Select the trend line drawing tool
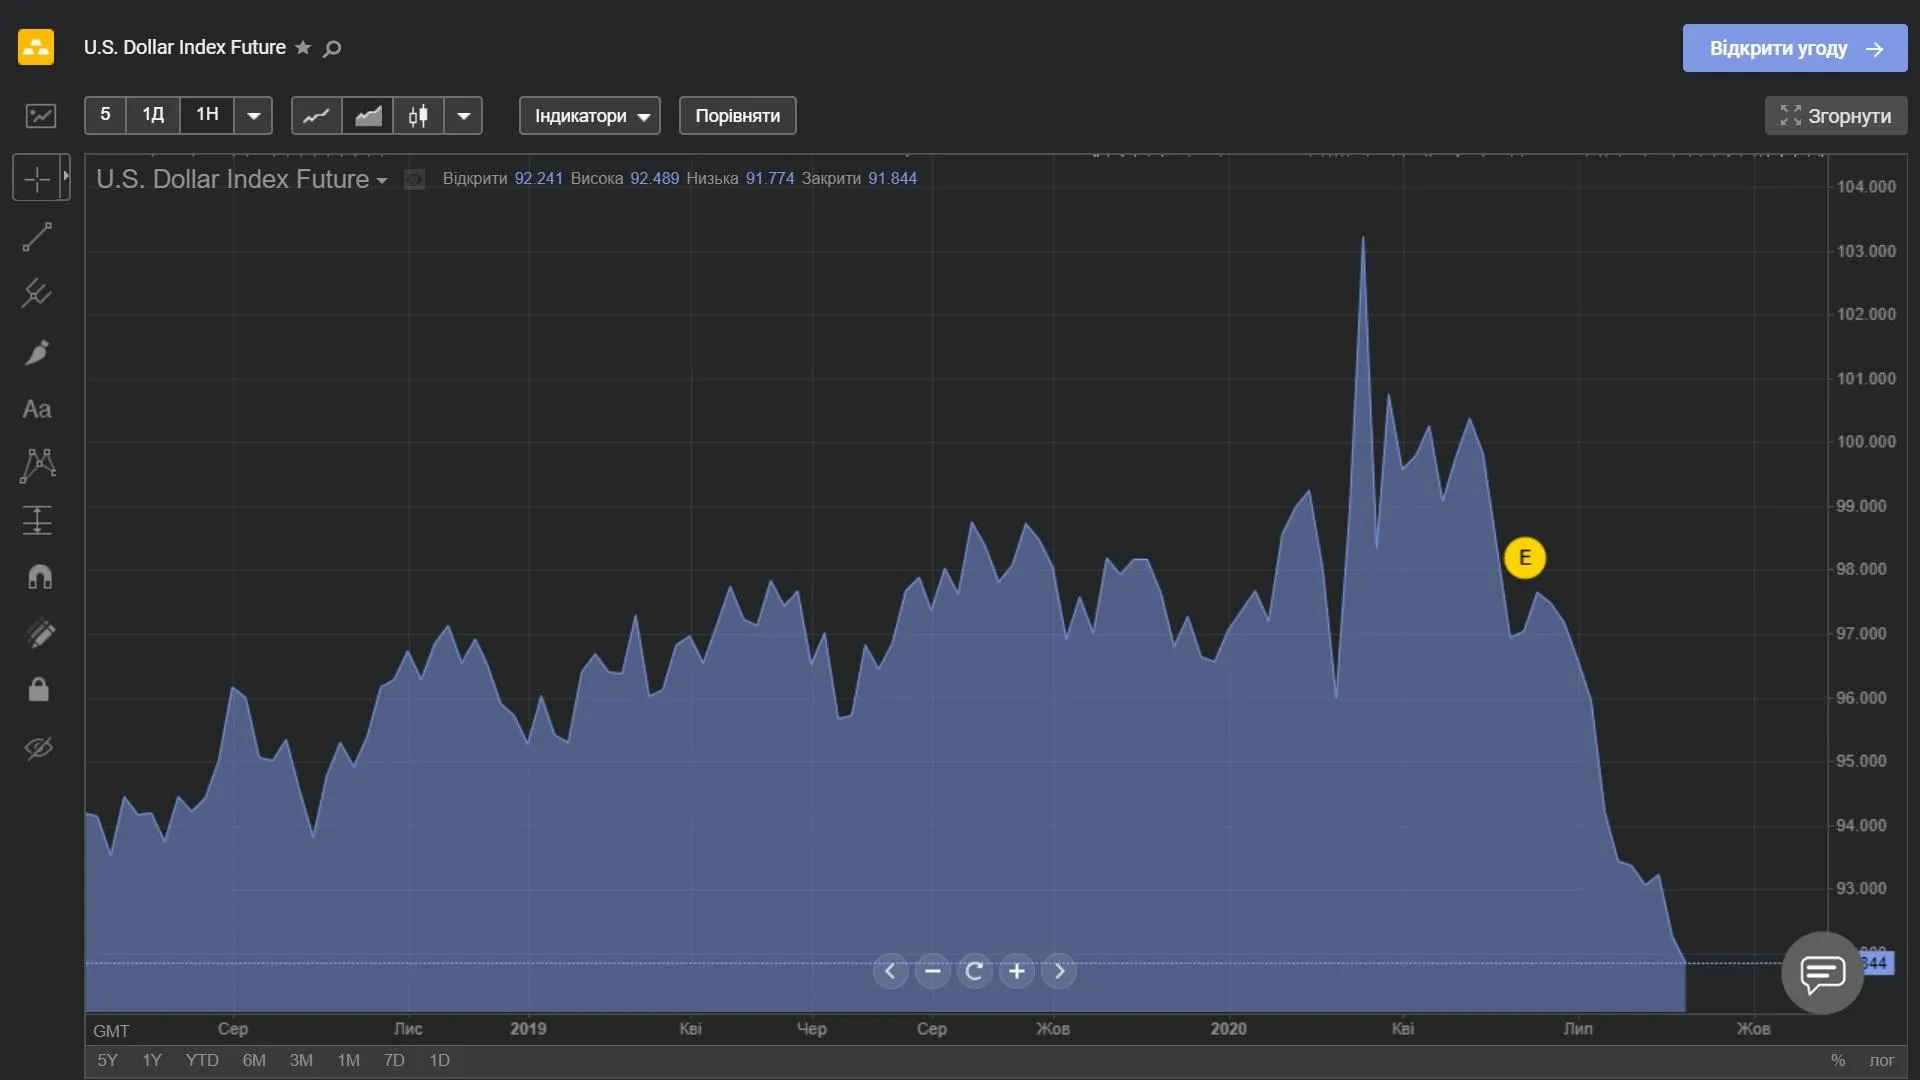Screen dimensions: 1920x1080 pos(37,237)
